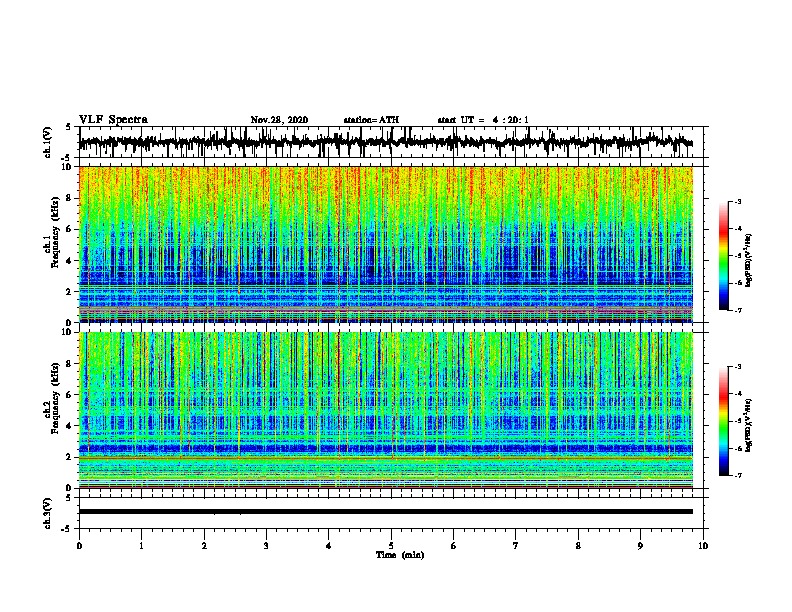Click ch.2 frequency tick label '8'
Screen dimensions: 792x612
(69, 364)
